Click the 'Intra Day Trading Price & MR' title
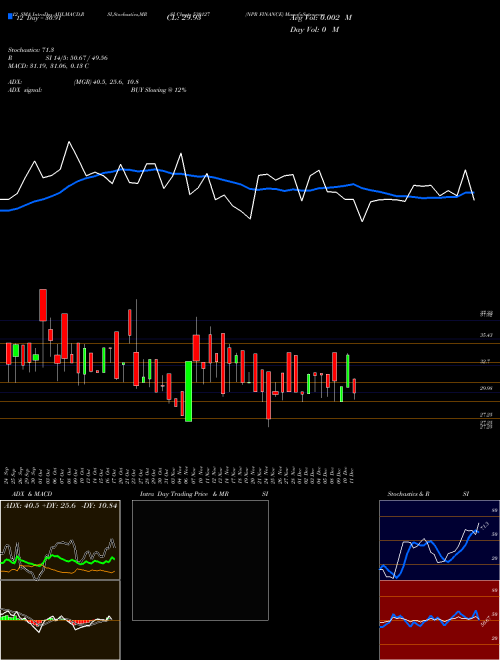This screenshot has height=660, width=500. click(x=185, y=494)
